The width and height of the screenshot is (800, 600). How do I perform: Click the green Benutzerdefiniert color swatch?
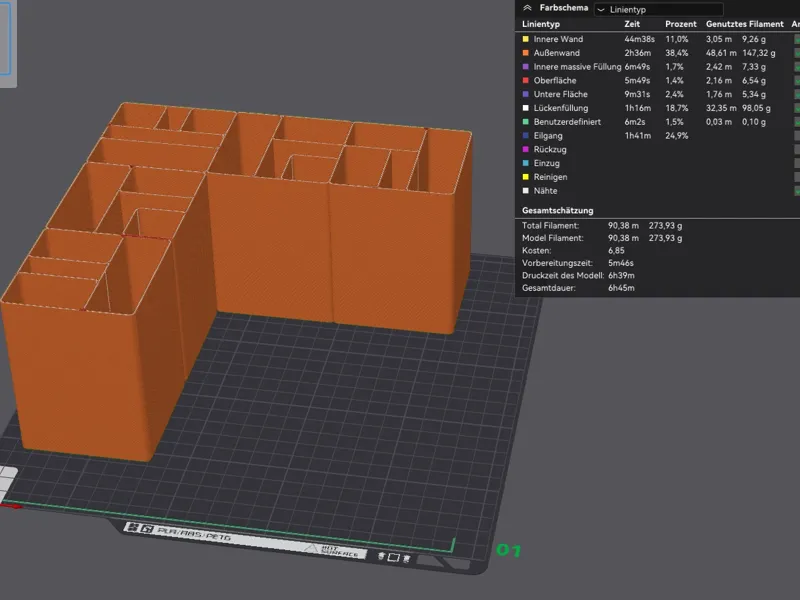(x=526, y=121)
